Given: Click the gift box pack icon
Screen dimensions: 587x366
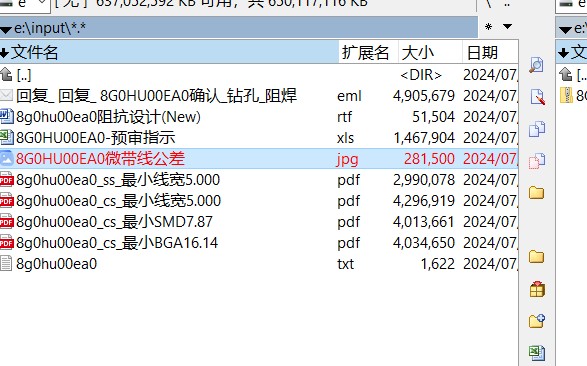Looking at the screenshot, I should coord(537,289).
